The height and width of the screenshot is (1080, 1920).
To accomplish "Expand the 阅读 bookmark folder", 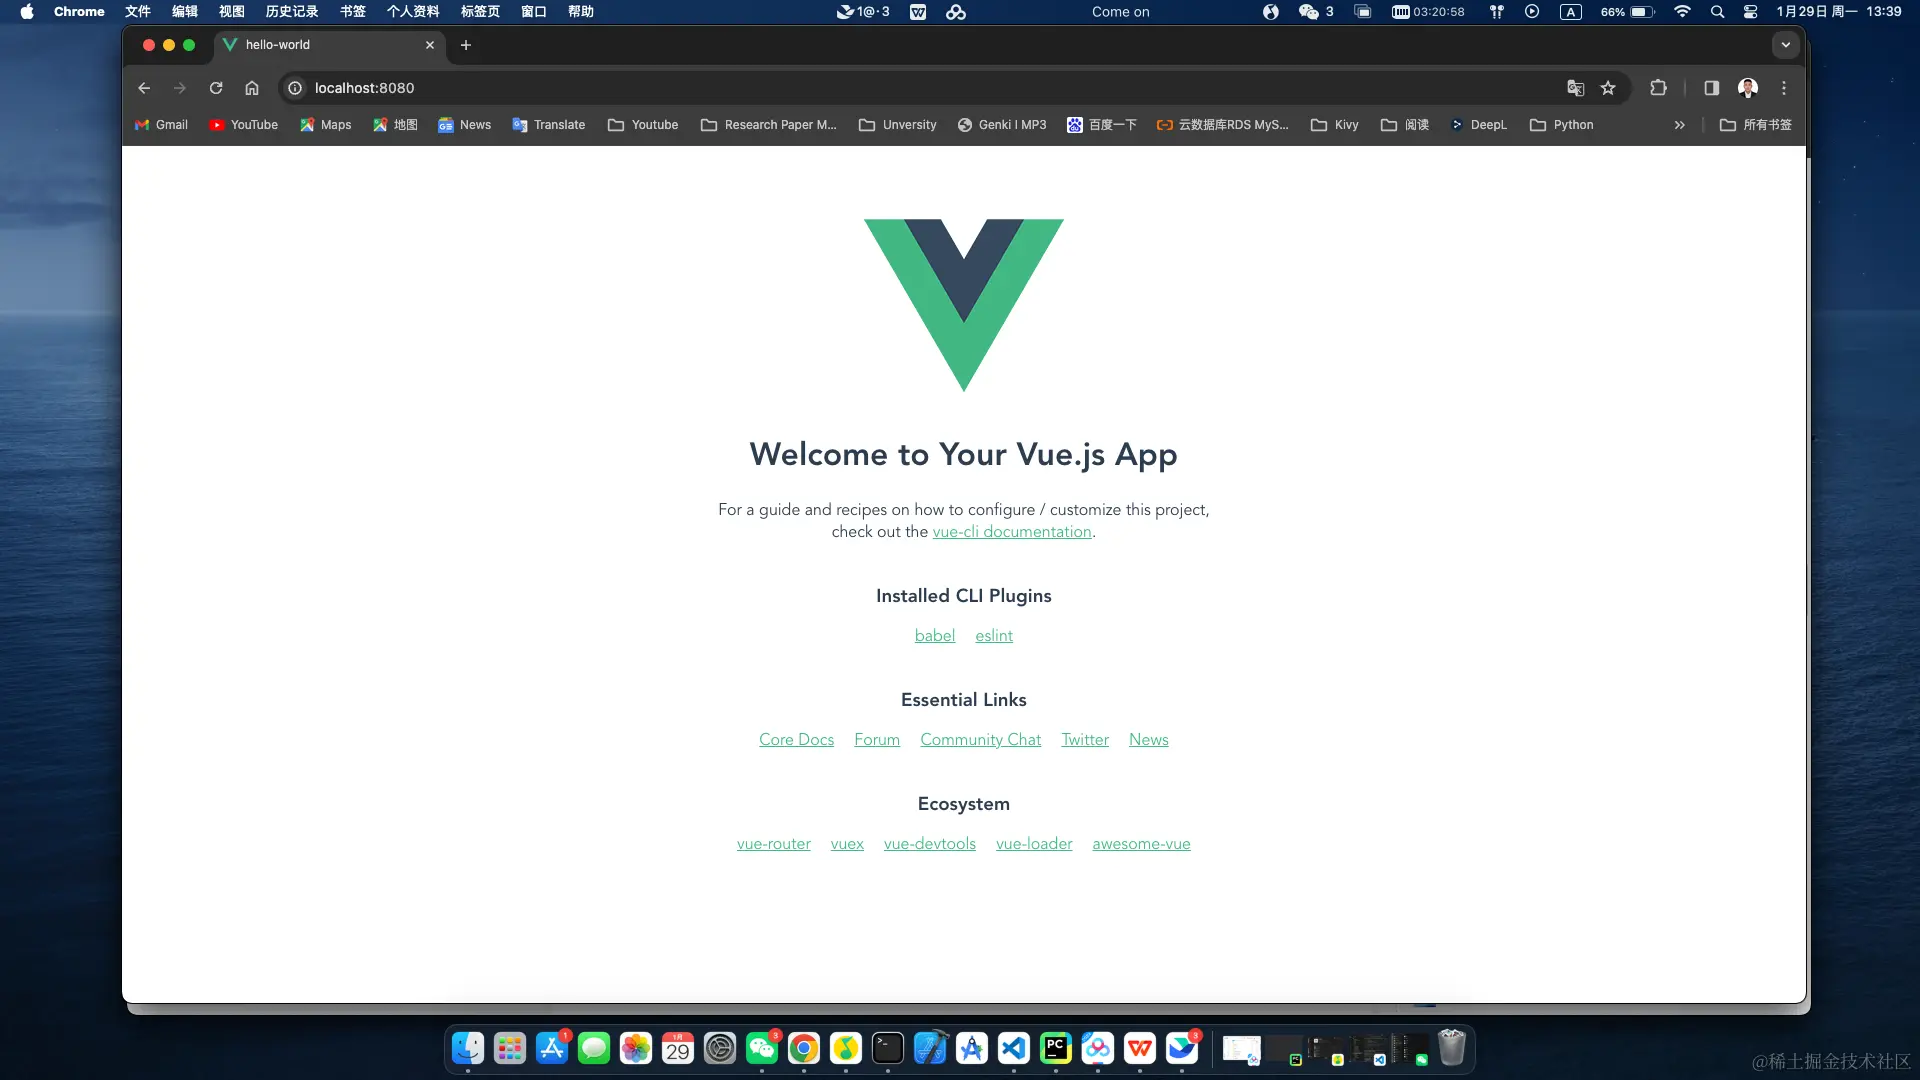I will click(x=1405, y=125).
